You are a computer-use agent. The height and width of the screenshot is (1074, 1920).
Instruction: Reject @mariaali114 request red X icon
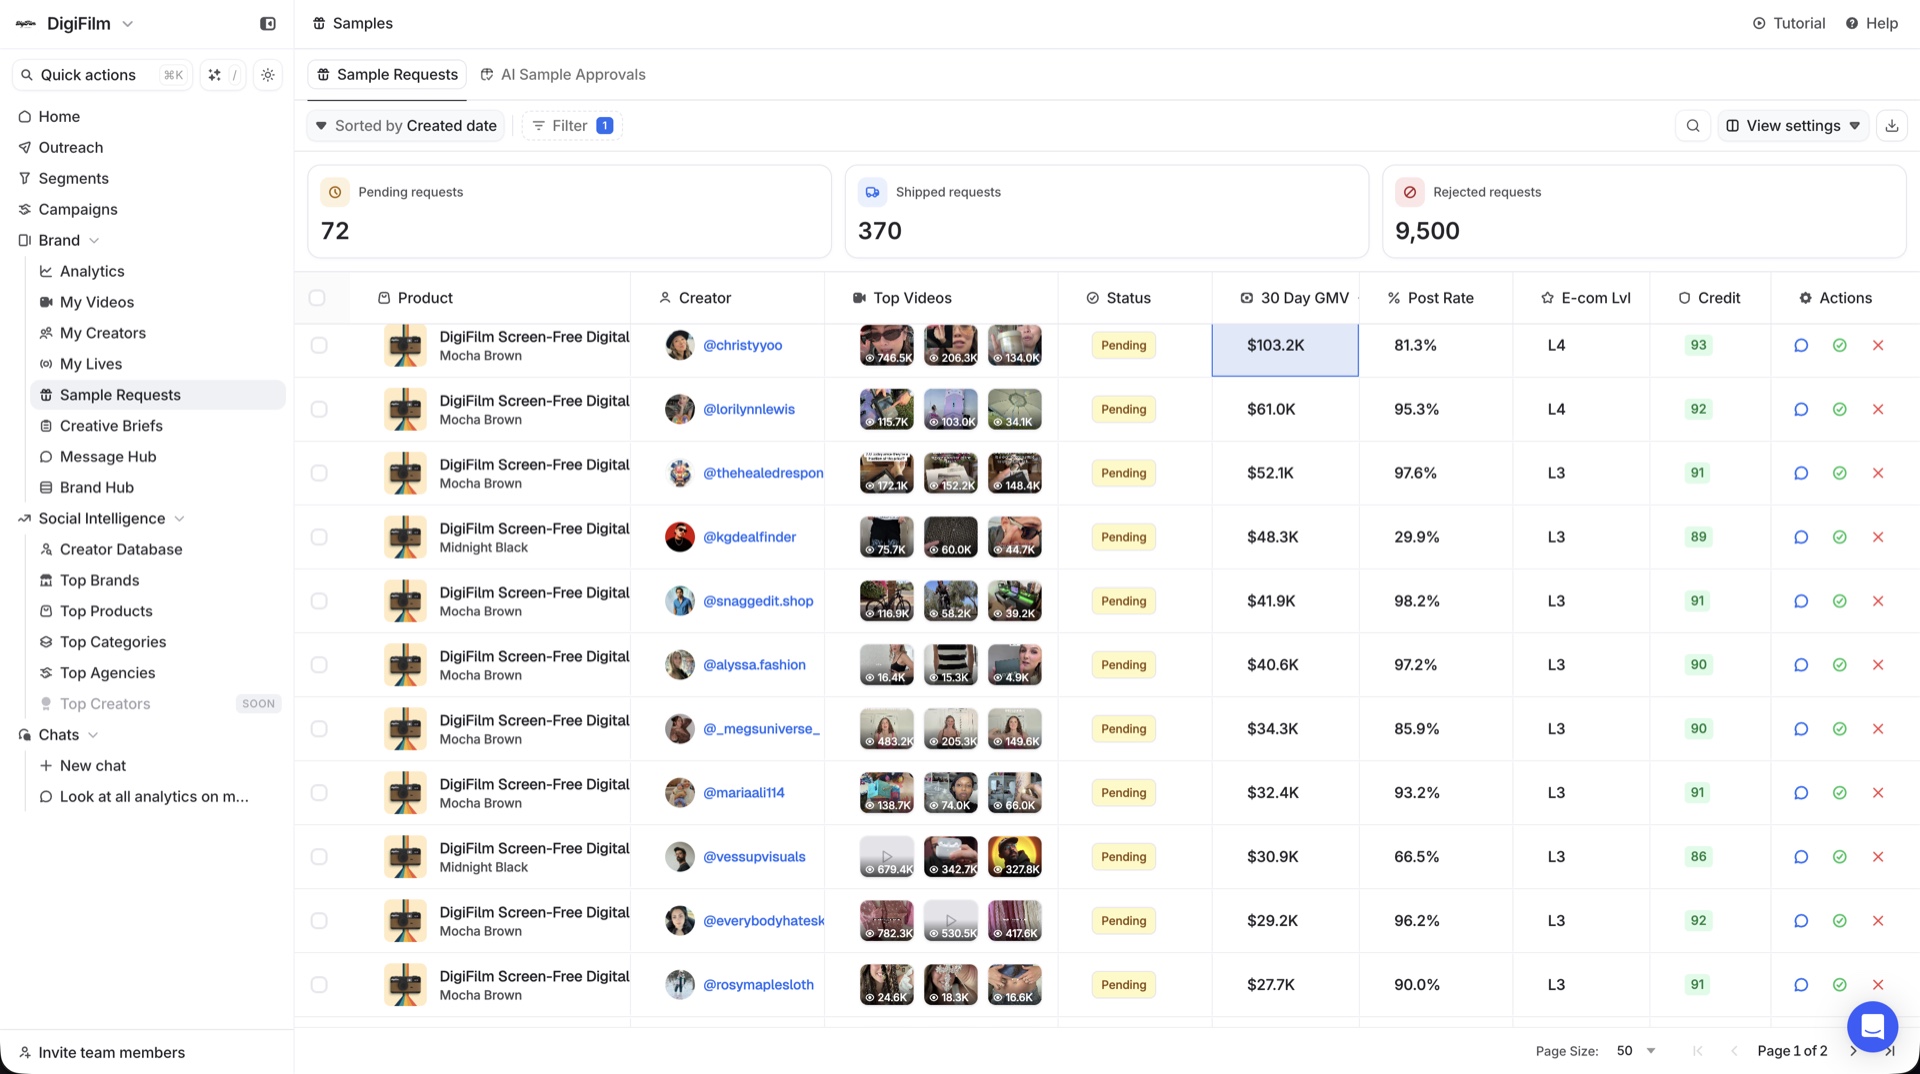(x=1878, y=793)
